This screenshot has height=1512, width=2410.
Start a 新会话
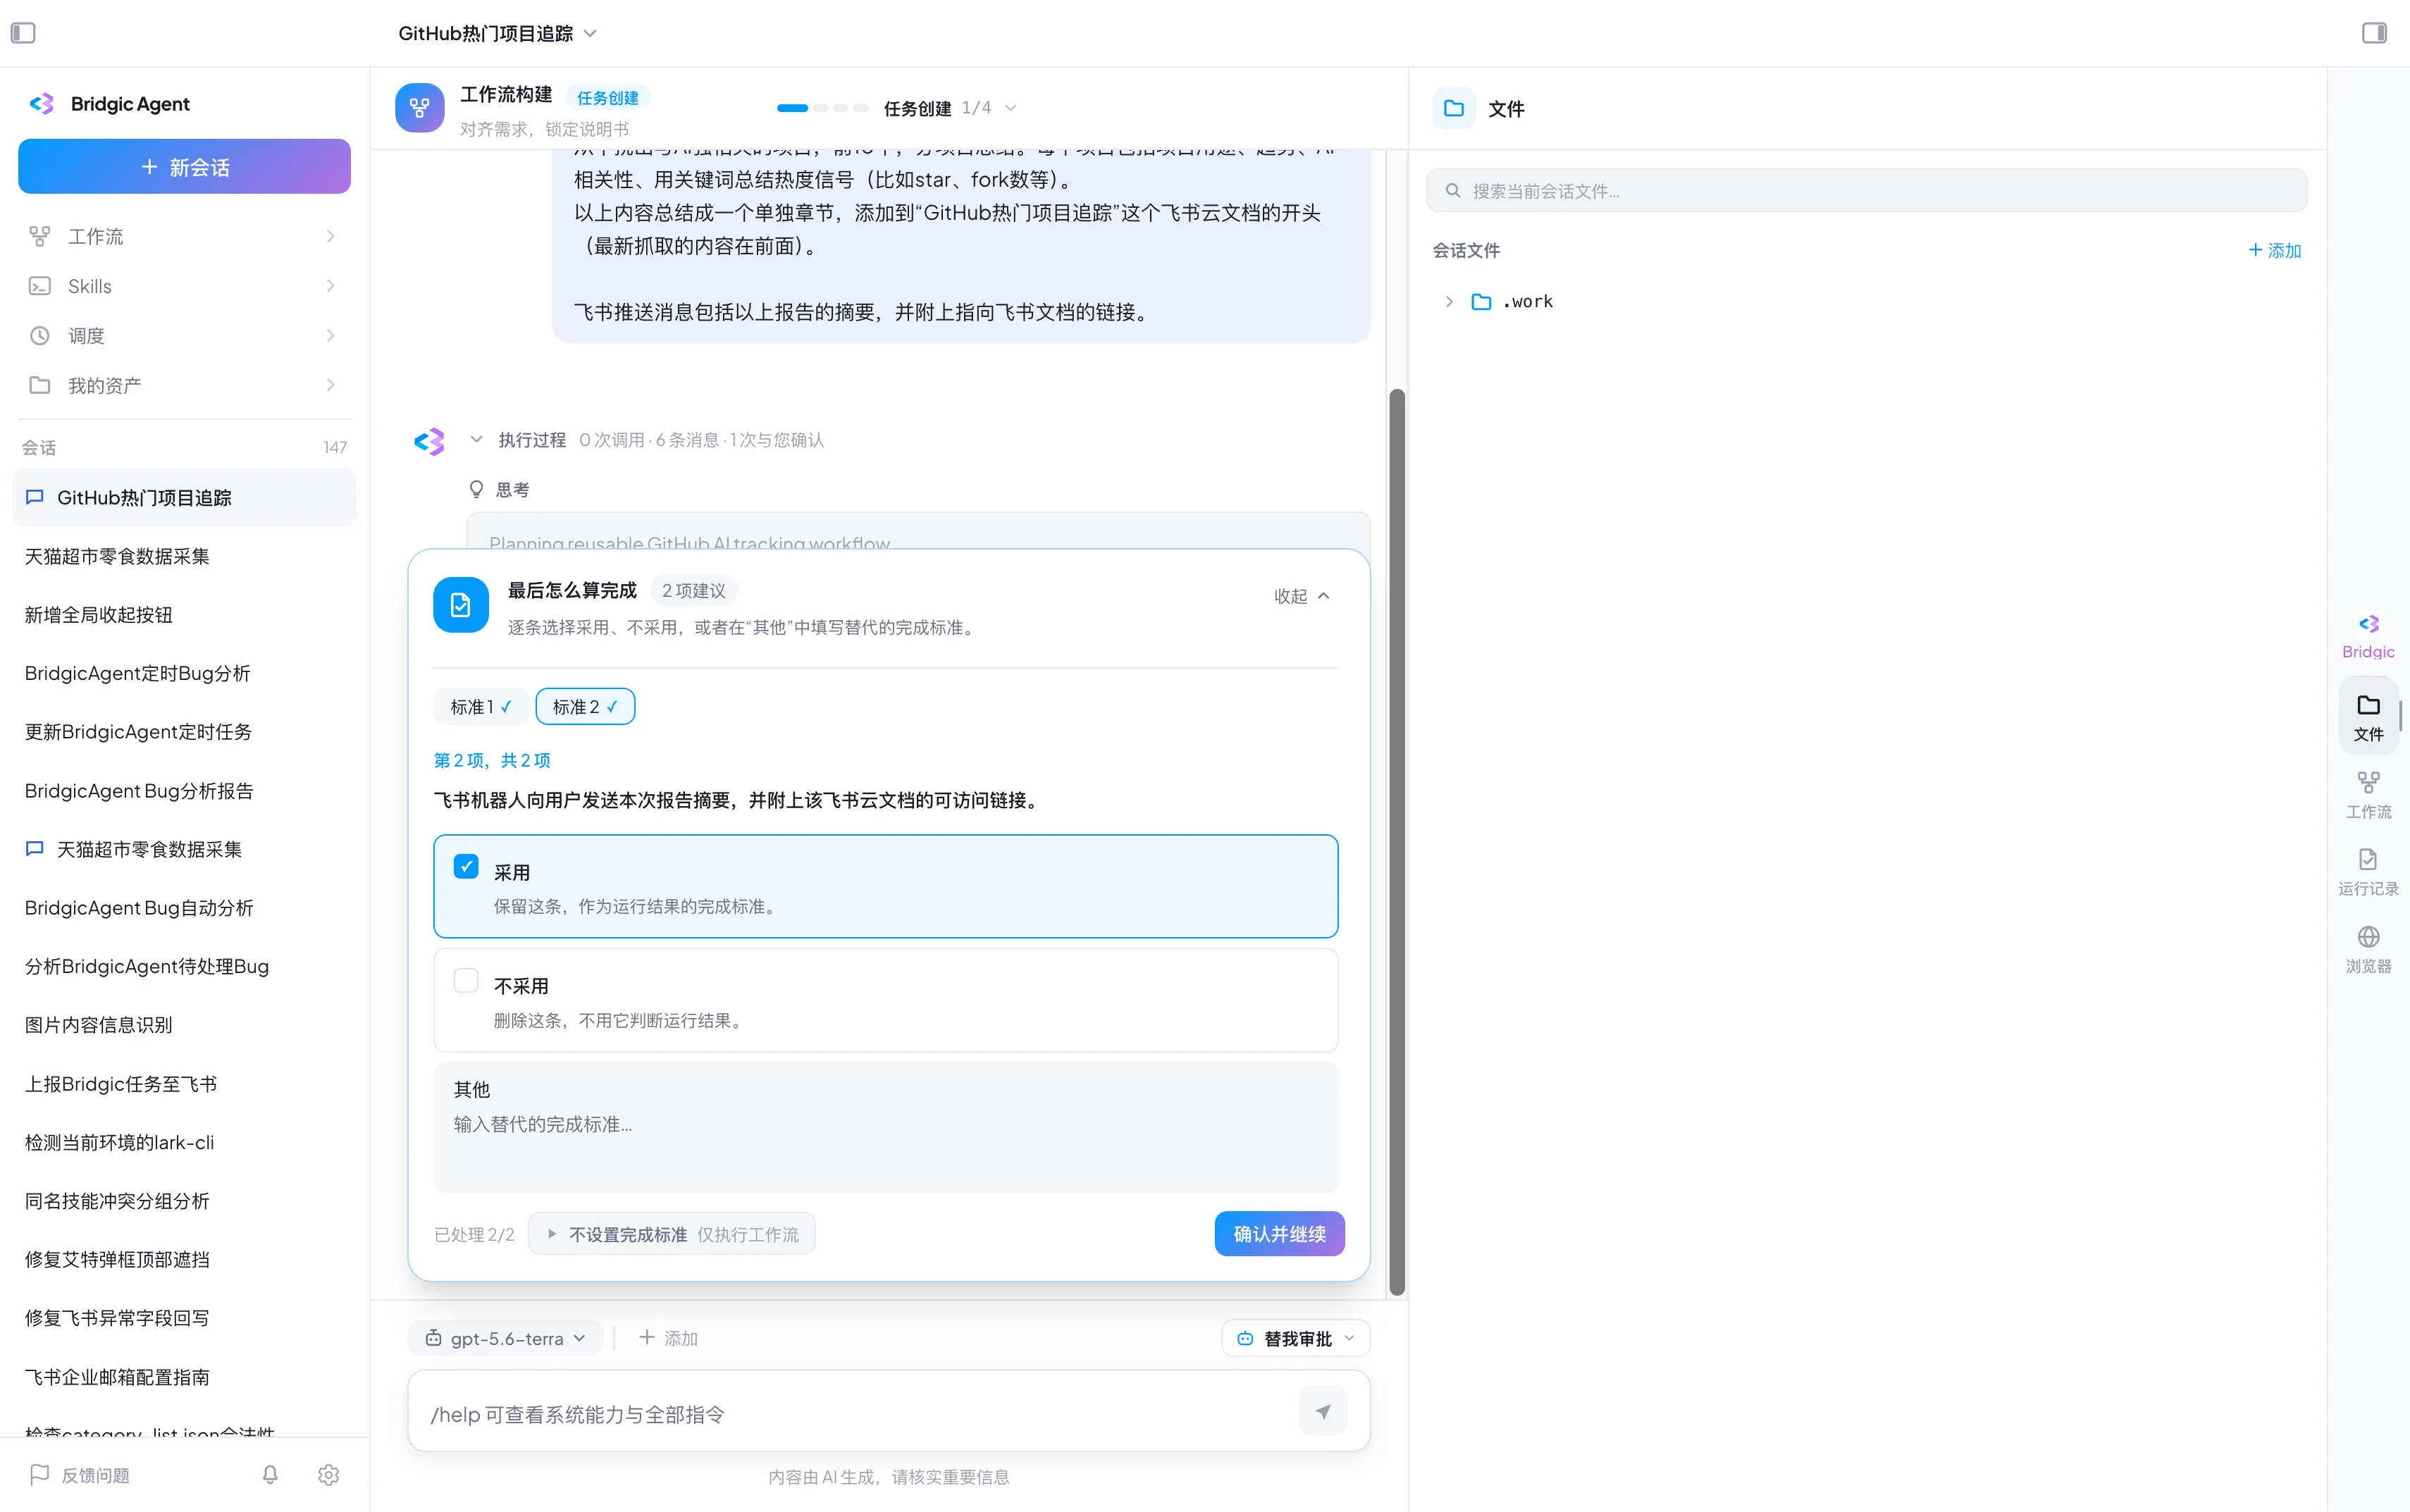[x=184, y=166]
